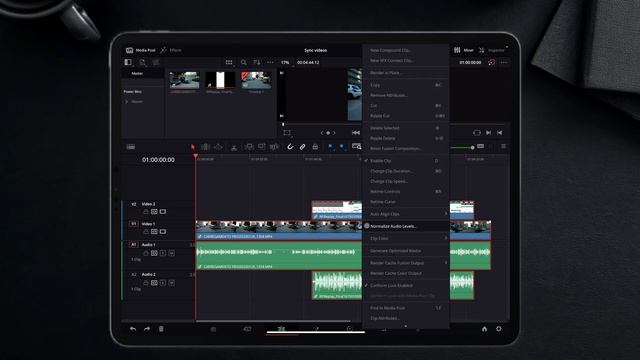This screenshot has height=360, width=640.
Task: Lock the Video 2 track
Action: coord(146,212)
